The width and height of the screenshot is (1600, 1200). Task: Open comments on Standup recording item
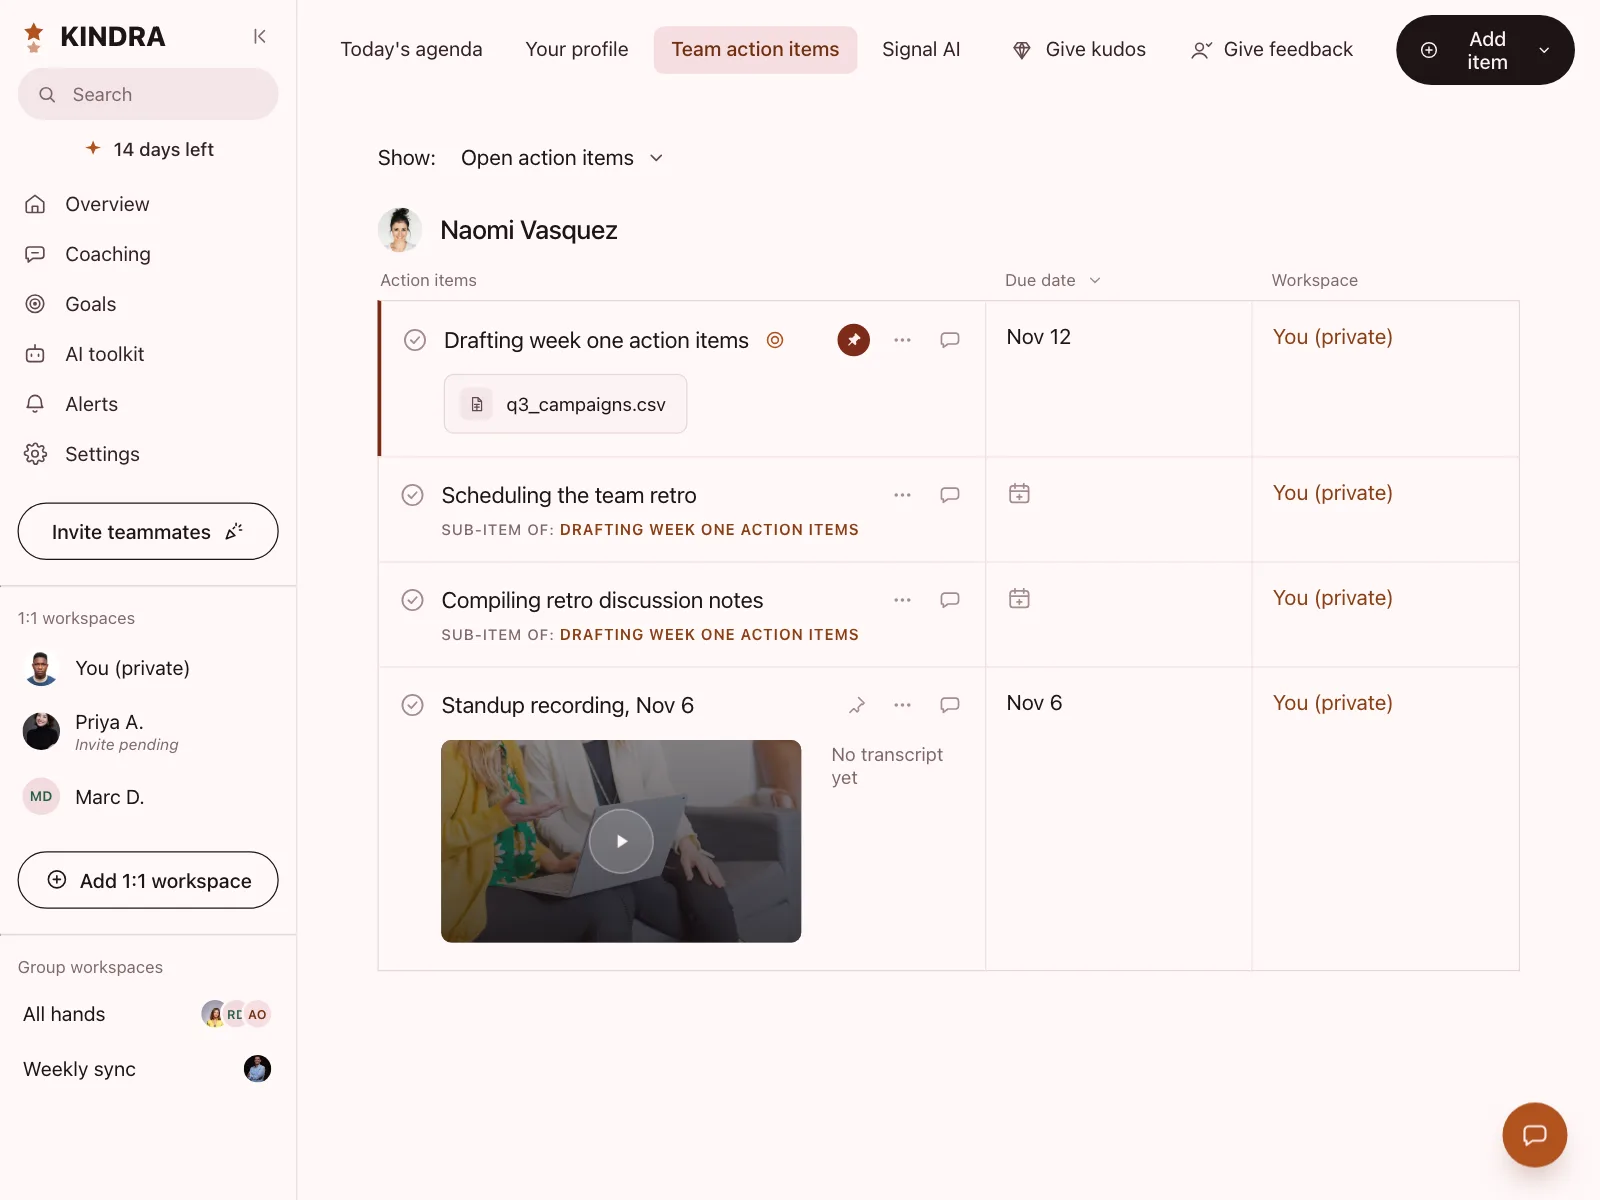[x=950, y=705]
